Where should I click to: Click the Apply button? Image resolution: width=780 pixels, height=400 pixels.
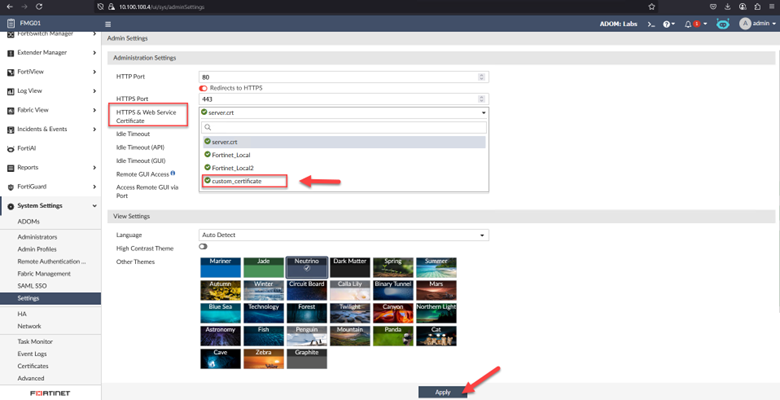click(x=443, y=392)
